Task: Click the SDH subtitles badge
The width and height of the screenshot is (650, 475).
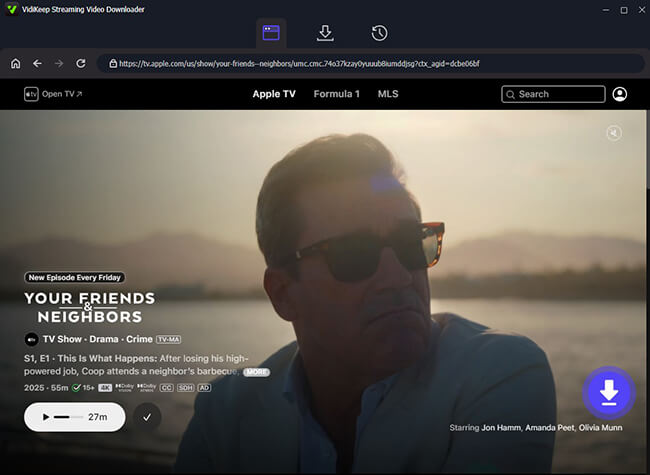Action: point(185,388)
